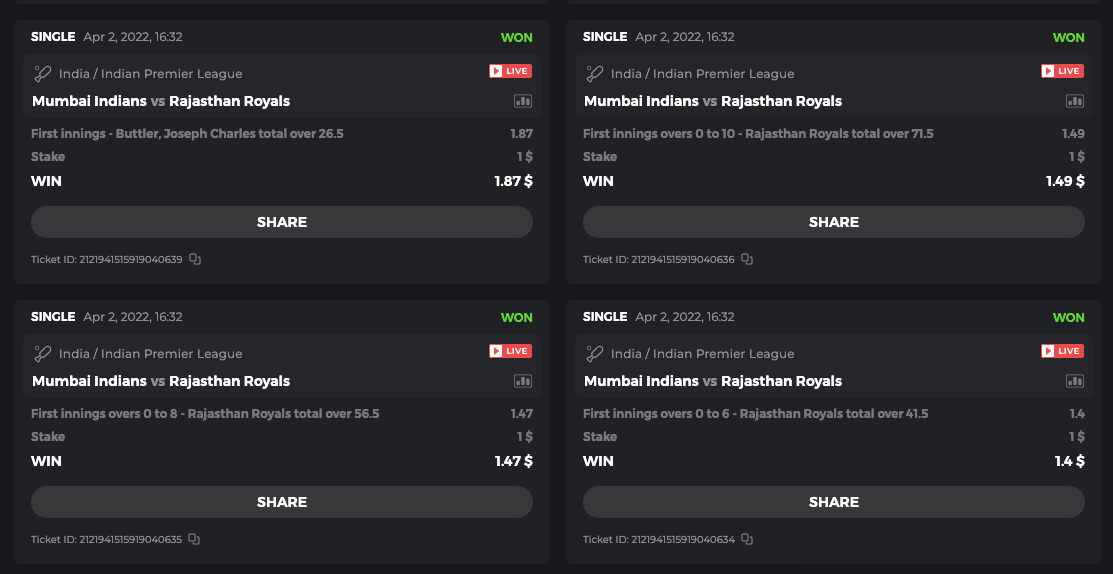Show stats chart icon for over 56.5 bet

point(523,381)
